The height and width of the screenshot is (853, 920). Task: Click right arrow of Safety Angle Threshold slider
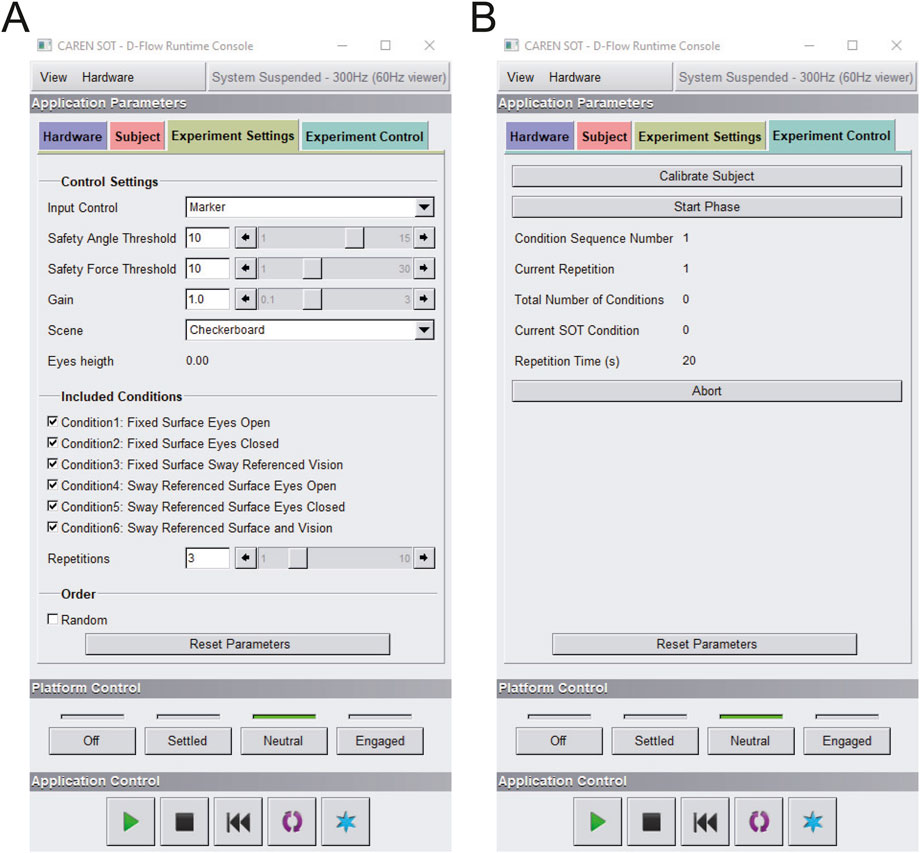[424, 238]
